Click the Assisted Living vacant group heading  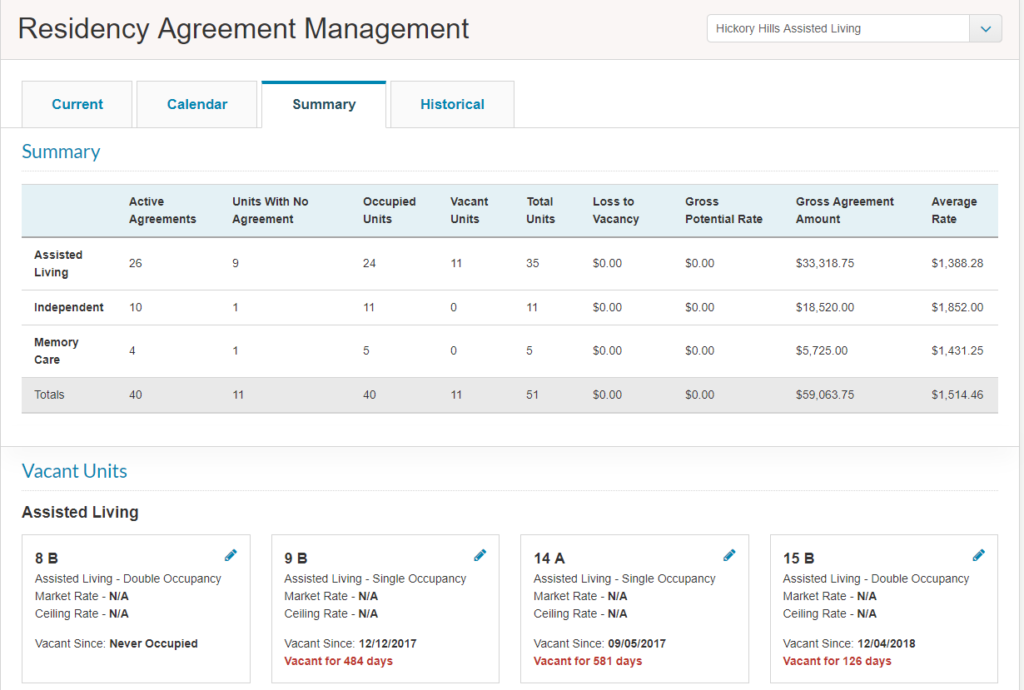80,512
